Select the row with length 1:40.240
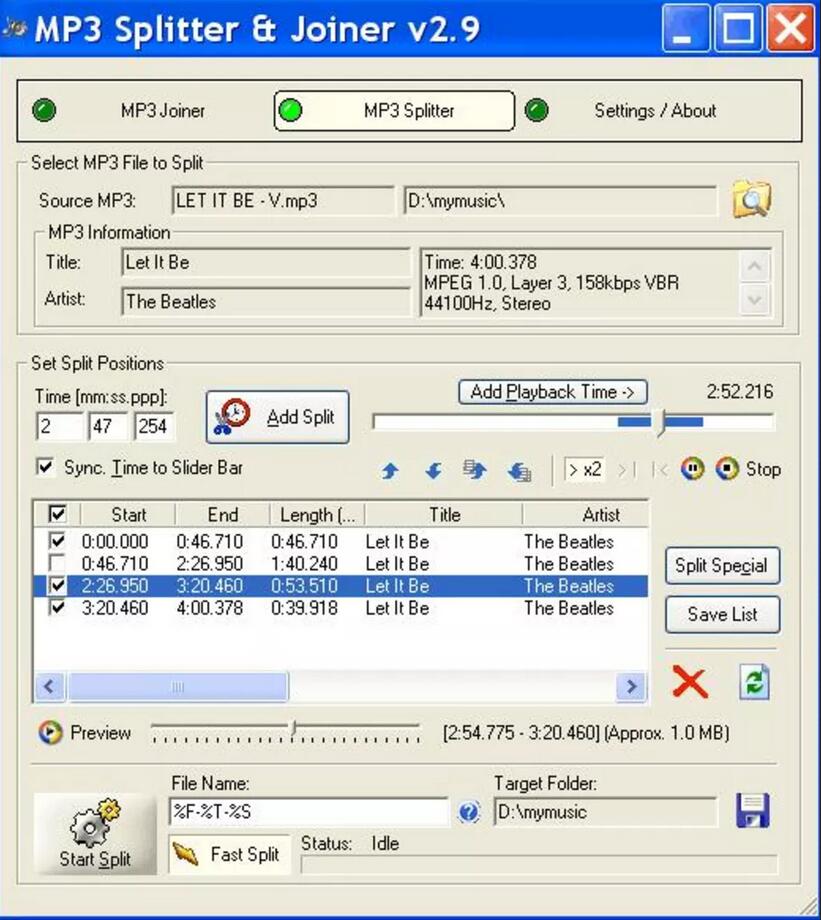 pyautogui.click(x=341, y=563)
